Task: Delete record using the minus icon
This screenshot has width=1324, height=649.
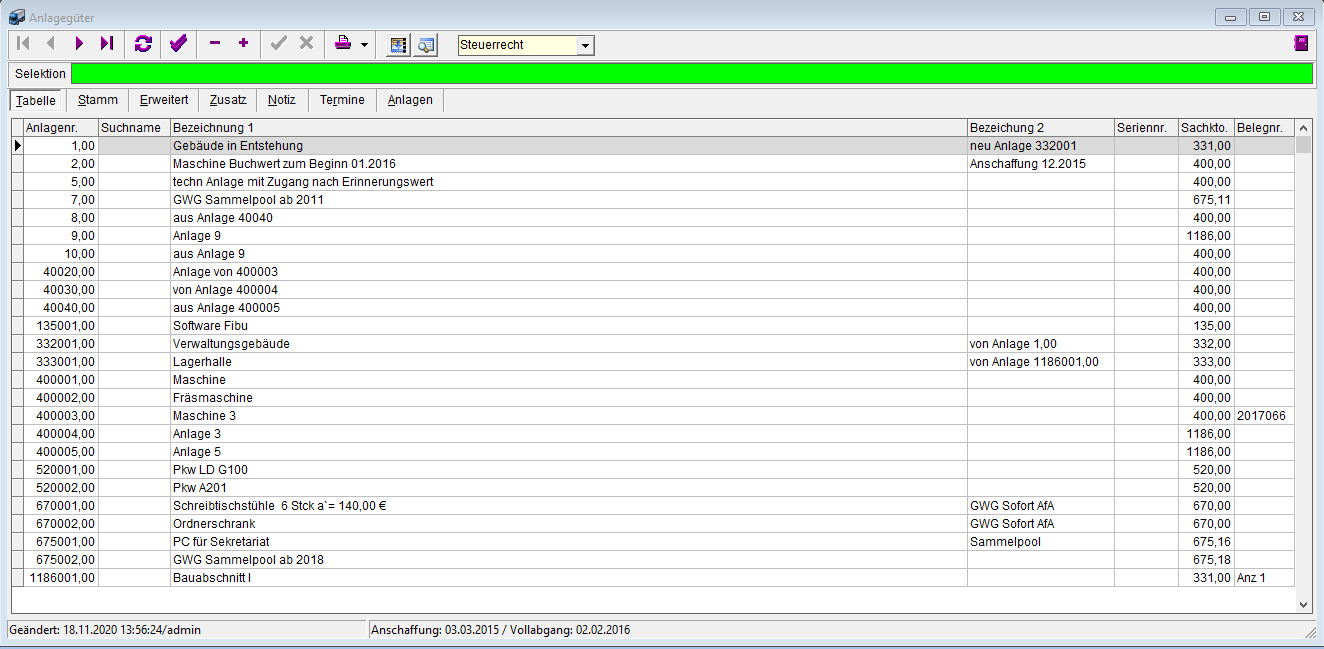Action: coord(214,44)
